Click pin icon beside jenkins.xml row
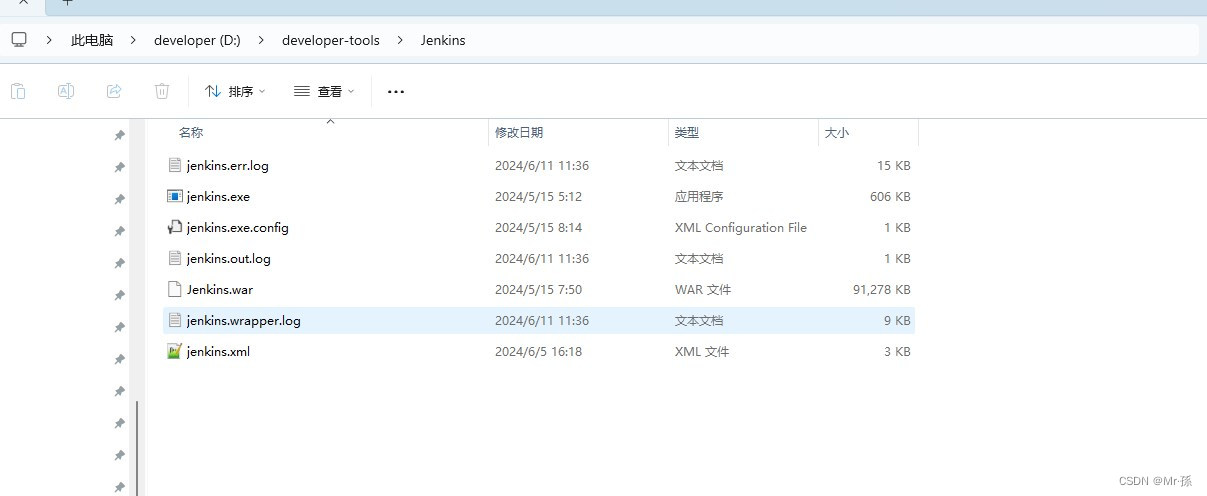1207x496 pixels. [x=119, y=359]
